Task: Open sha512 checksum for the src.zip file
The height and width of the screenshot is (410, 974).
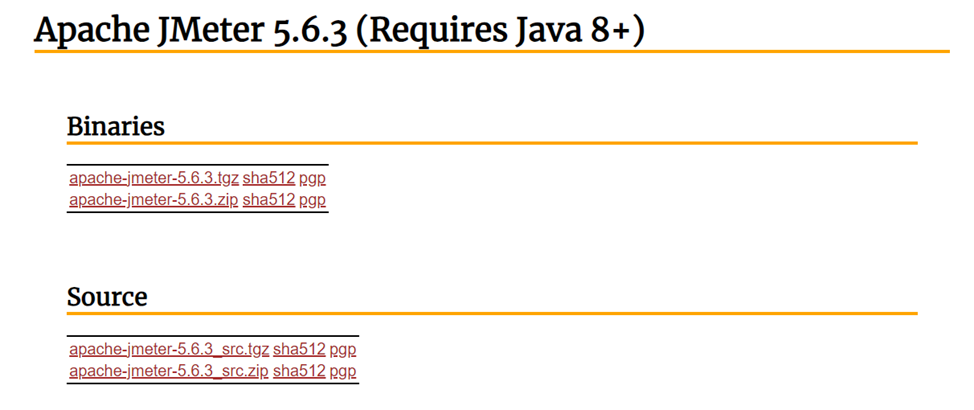Action: click(x=299, y=371)
